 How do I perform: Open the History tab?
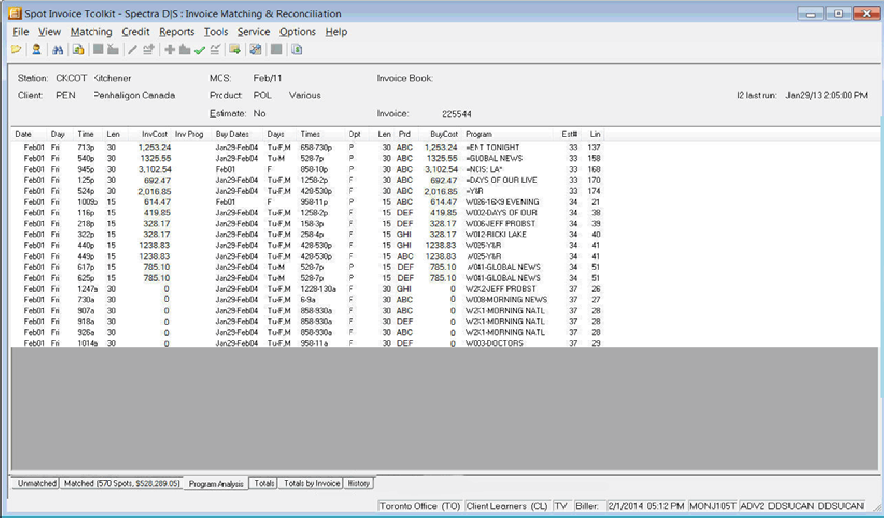[359, 483]
